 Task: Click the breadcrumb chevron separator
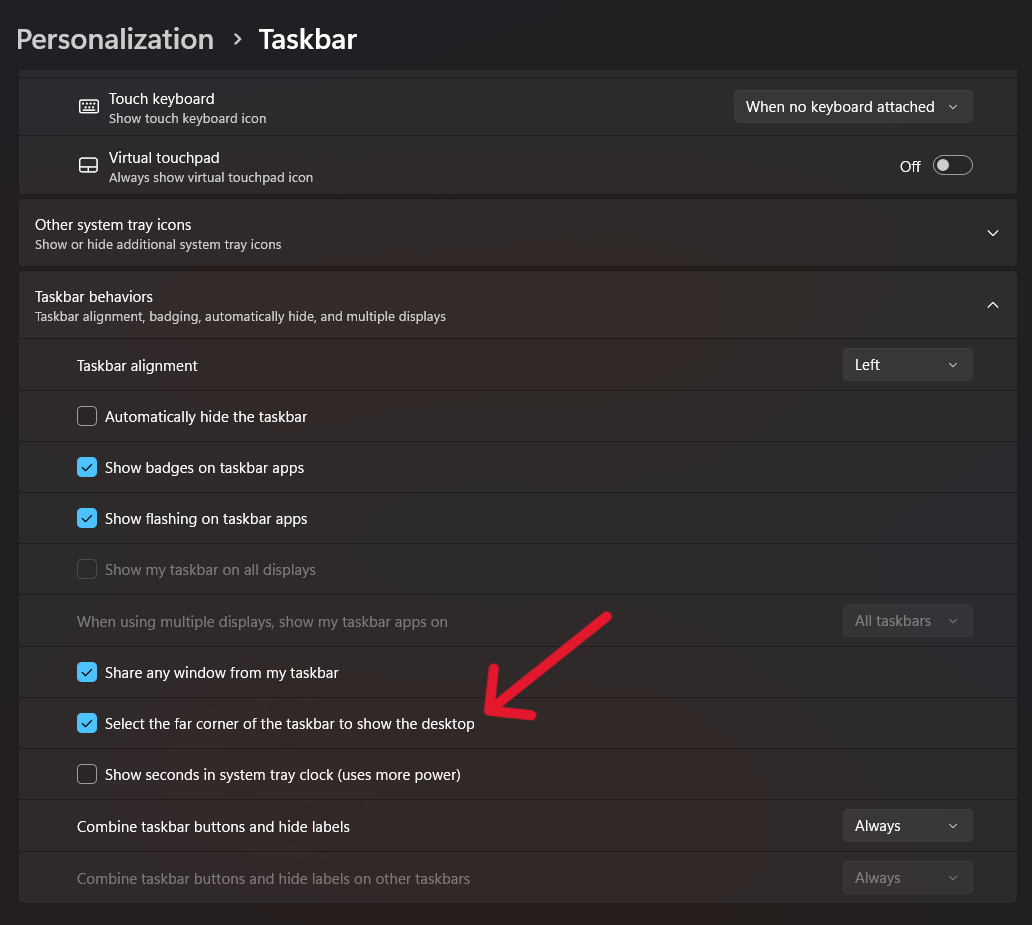click(x=238, y=40)
